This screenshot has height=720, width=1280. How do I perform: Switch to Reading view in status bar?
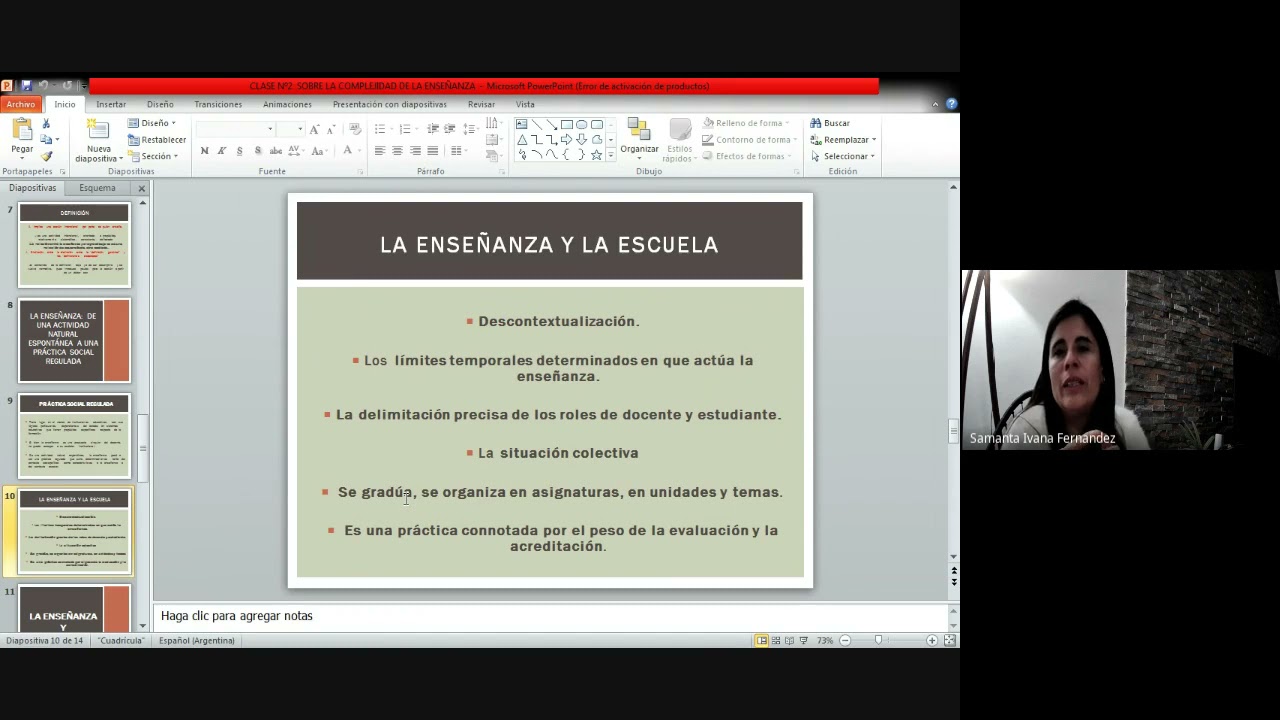pos(790,640)
